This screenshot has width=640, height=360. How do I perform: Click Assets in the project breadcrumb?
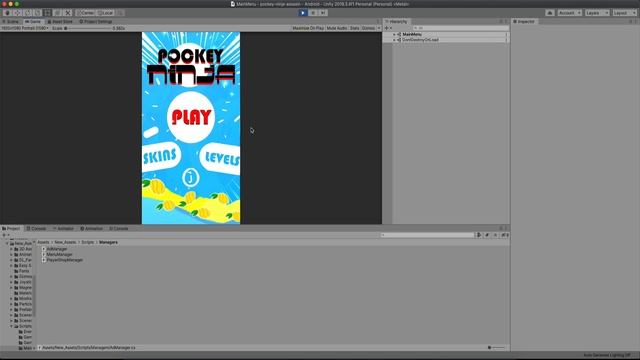coord(43,242)
